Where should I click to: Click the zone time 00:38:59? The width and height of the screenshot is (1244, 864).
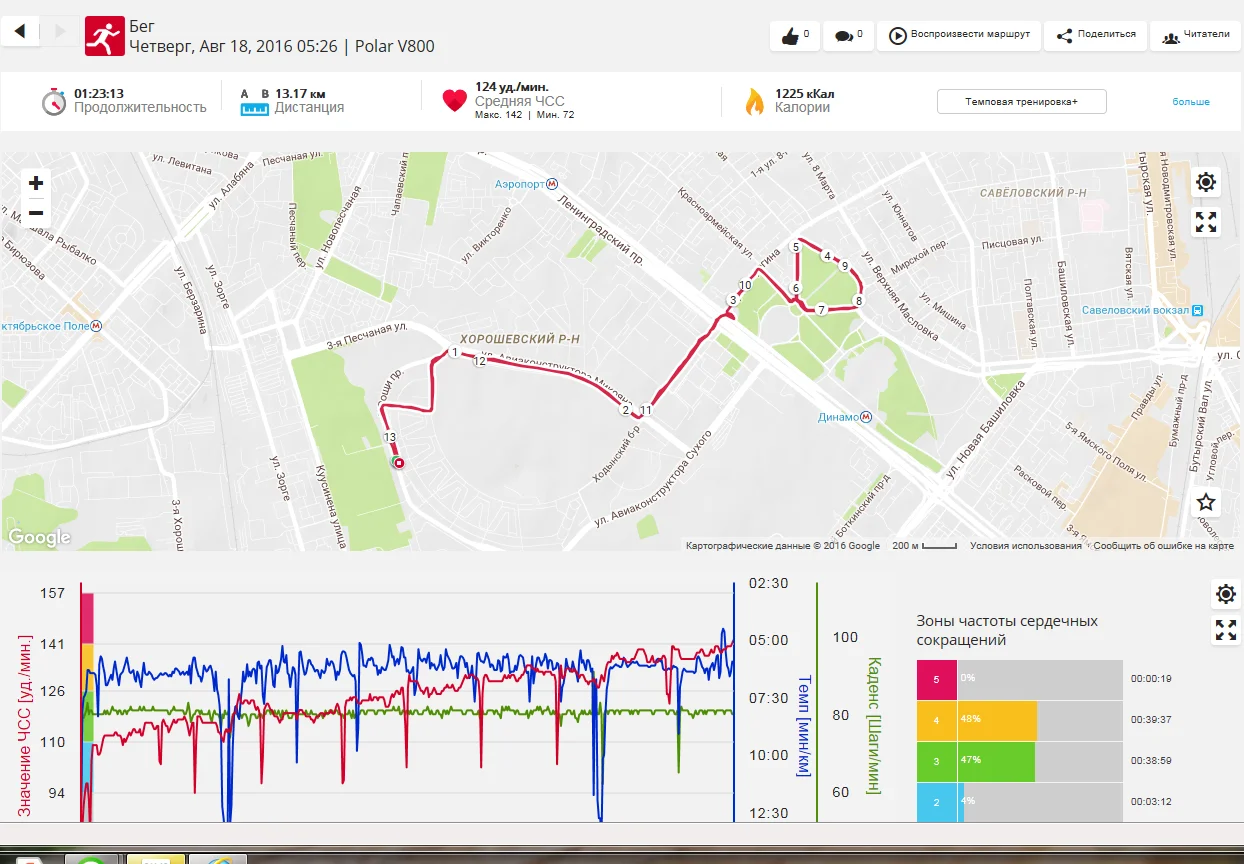pos(1151,761)
